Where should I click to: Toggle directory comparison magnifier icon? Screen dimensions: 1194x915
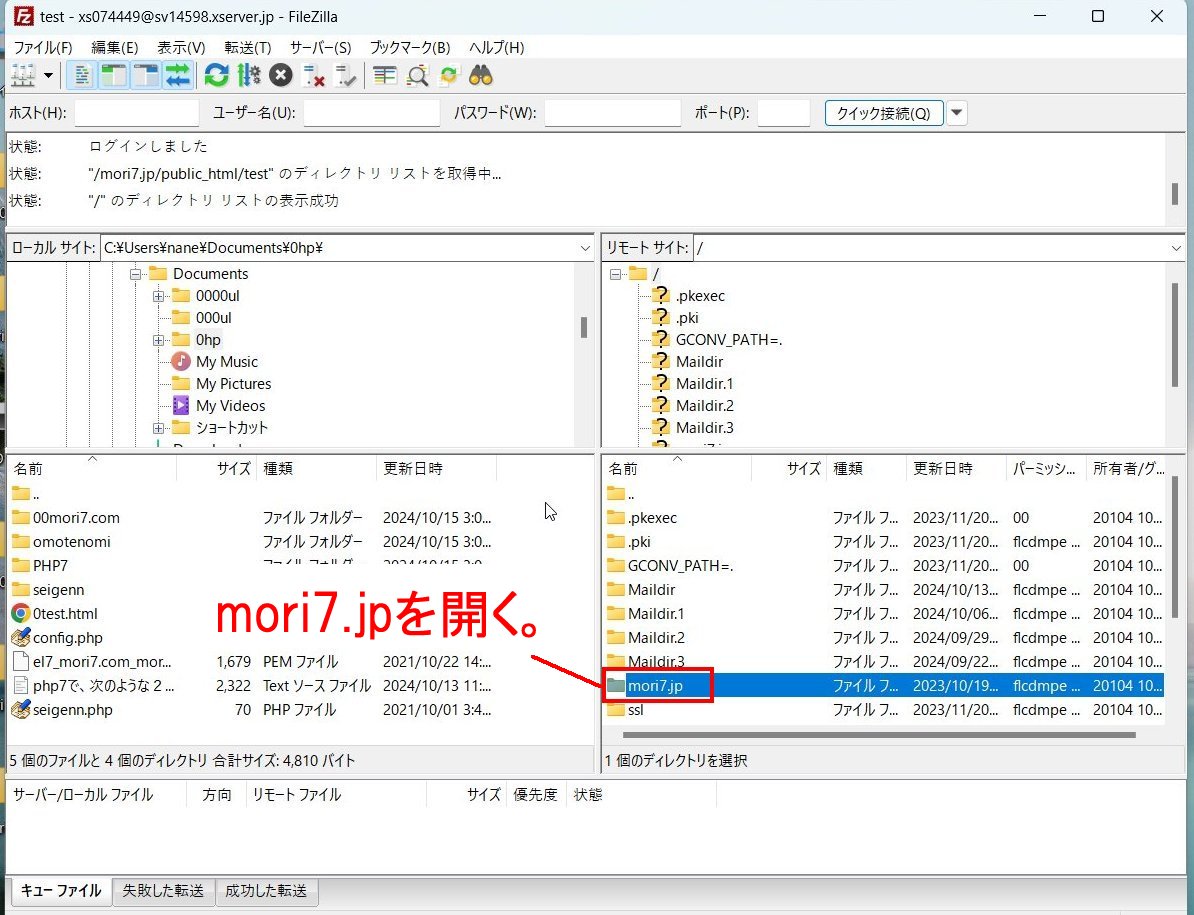(x=417, y=75)
